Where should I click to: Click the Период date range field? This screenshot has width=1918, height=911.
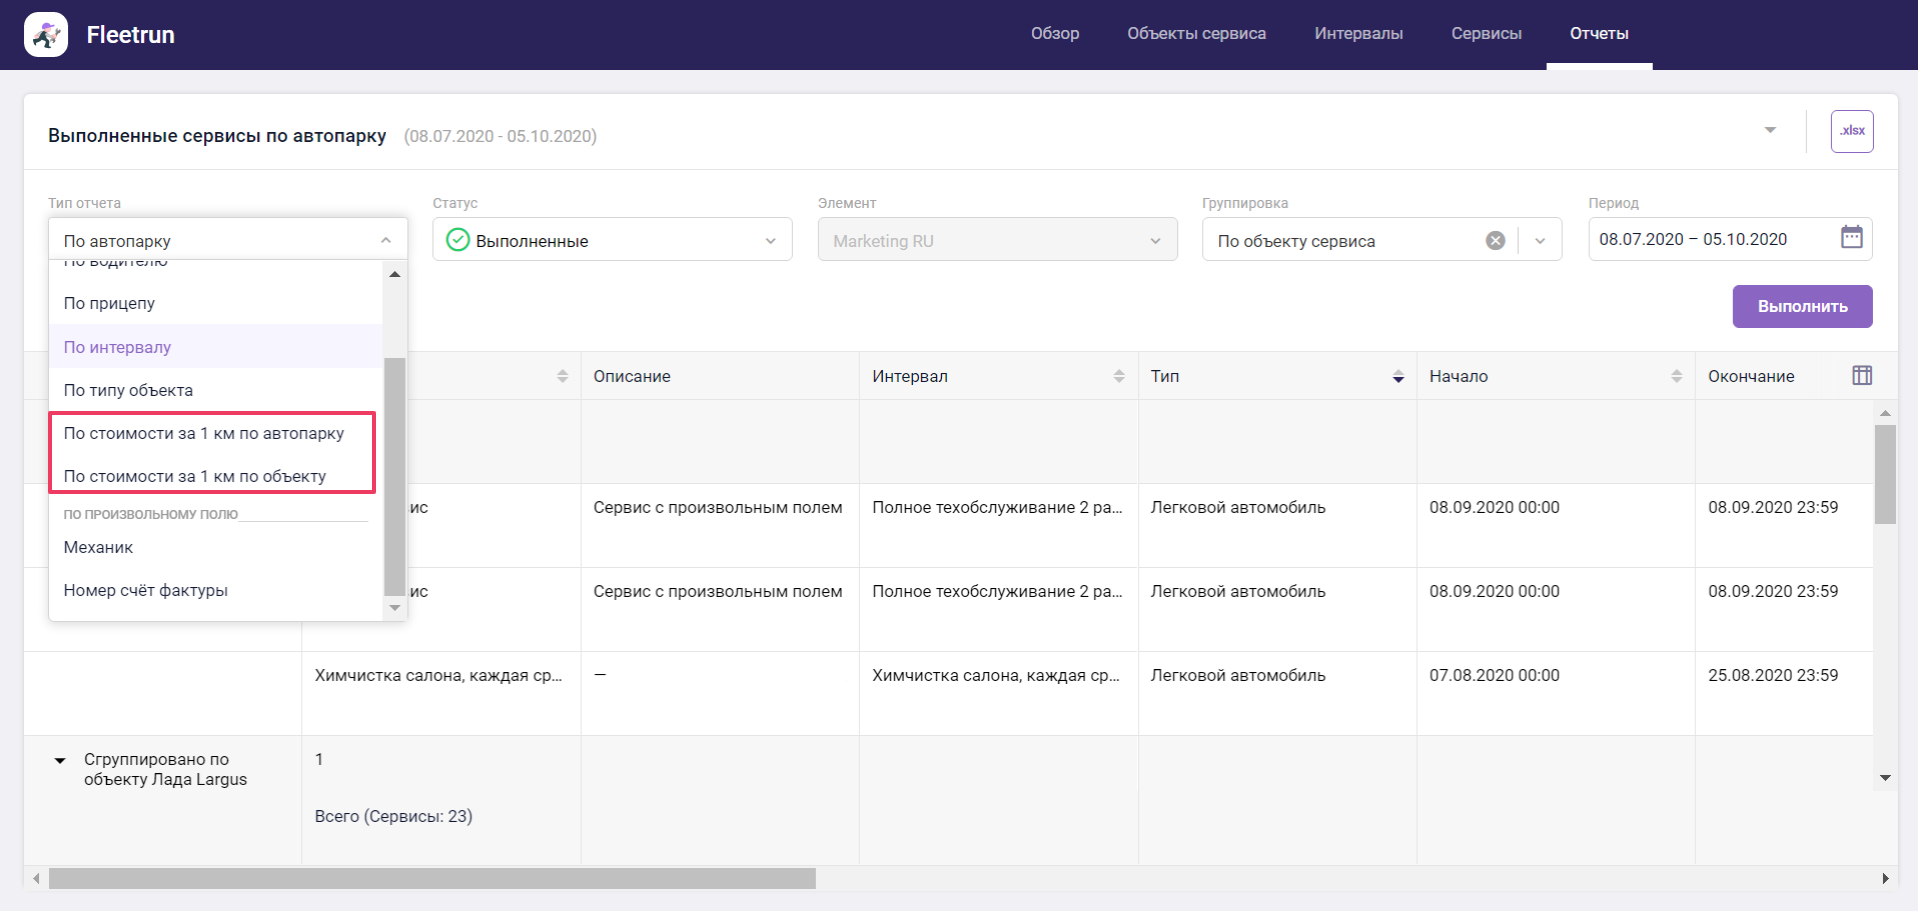(x=1710, y=240)
